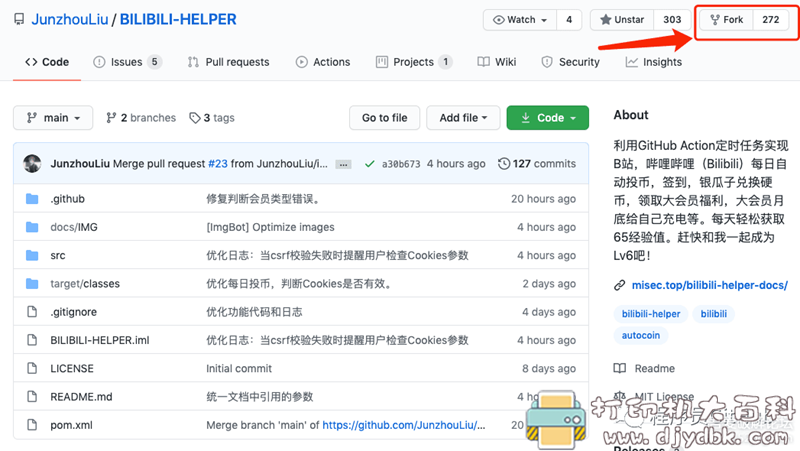Open the LICENSE file
This screenshot has height=451, width=800.
pos(72,368)
